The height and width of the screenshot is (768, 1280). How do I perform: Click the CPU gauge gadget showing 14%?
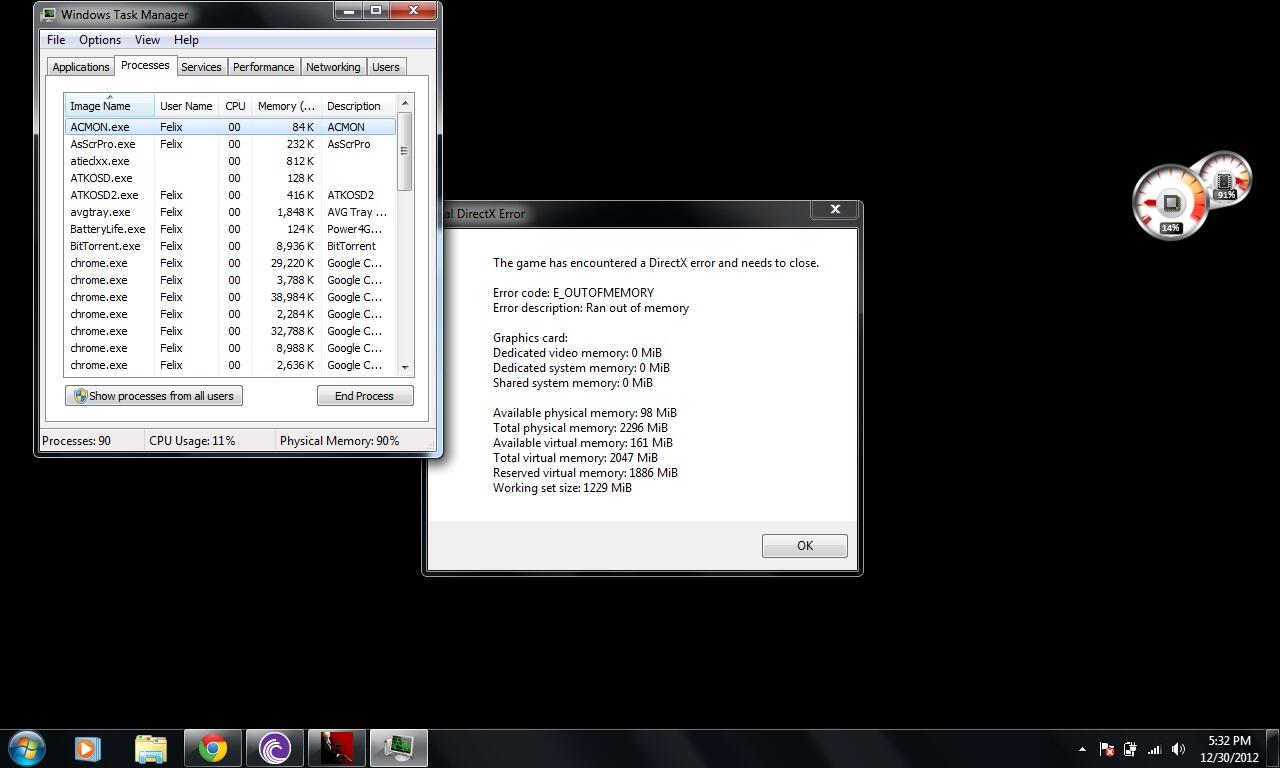(x=1169, y=203)
